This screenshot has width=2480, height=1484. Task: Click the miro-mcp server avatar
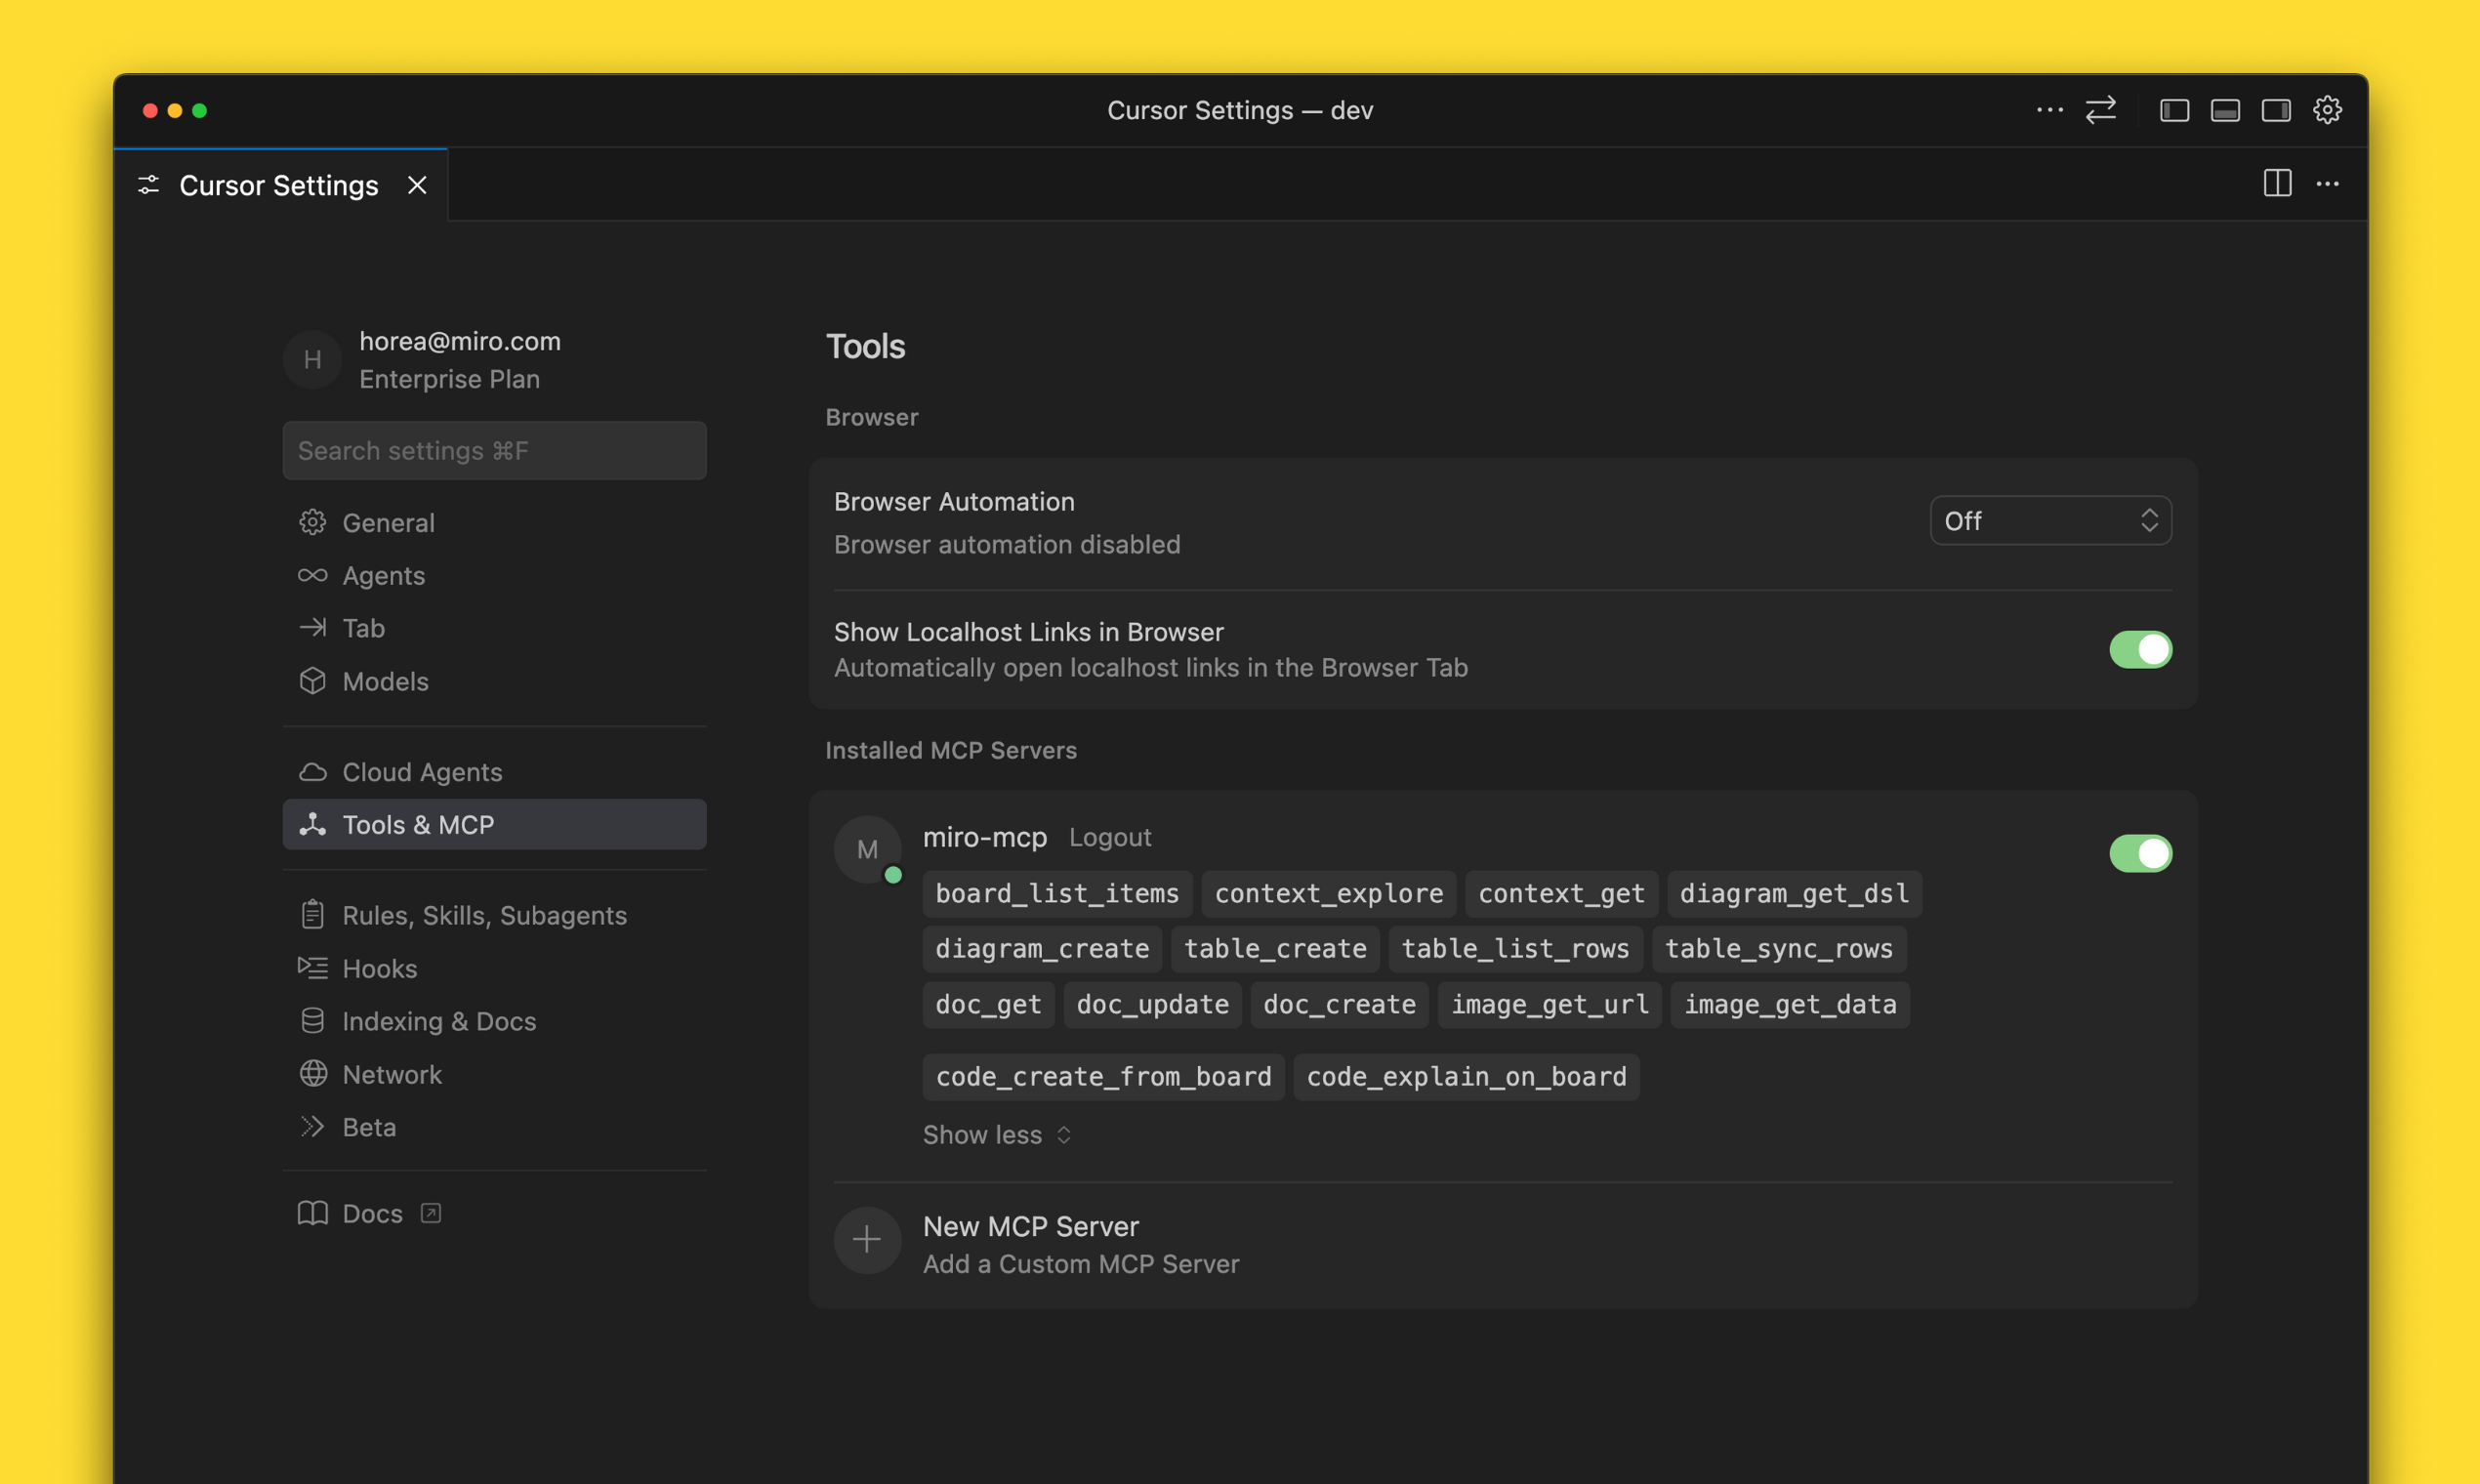click(867, 849)
